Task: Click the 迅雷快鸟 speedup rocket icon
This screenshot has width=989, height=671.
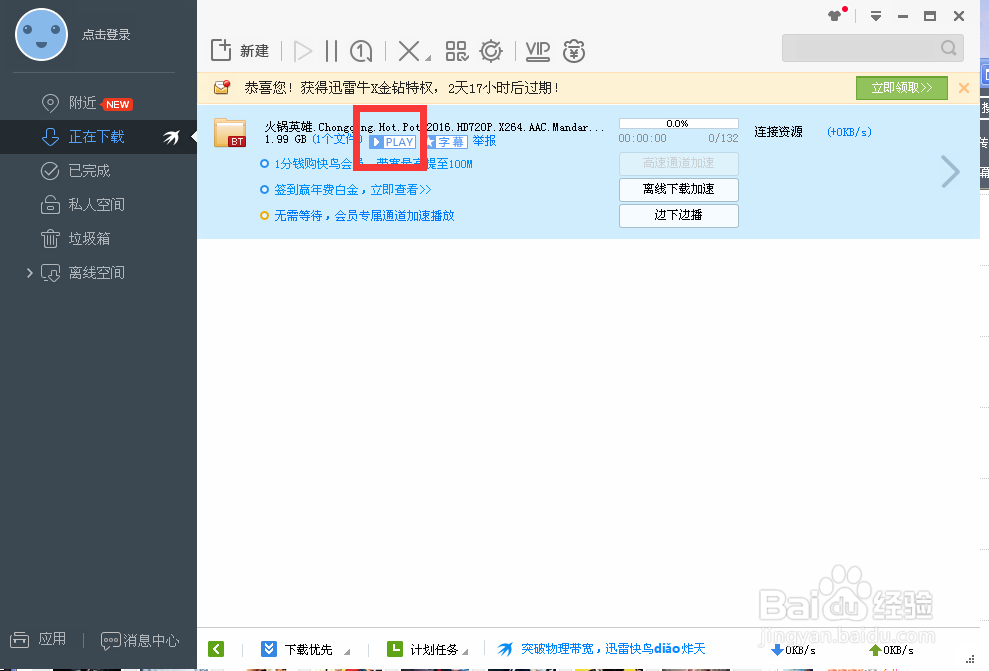Action: pos(505,648)
